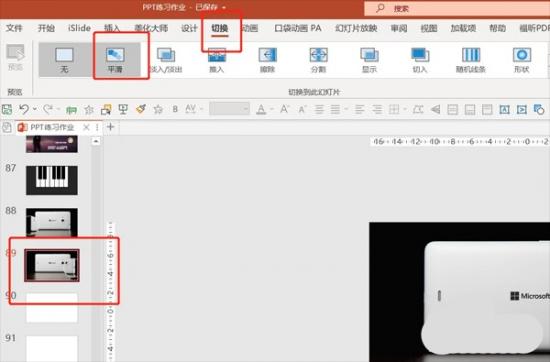Switch to the 视图 (View) tab
Screen dimensions: 550x362
pyautogui.click(x=429, y=28)
